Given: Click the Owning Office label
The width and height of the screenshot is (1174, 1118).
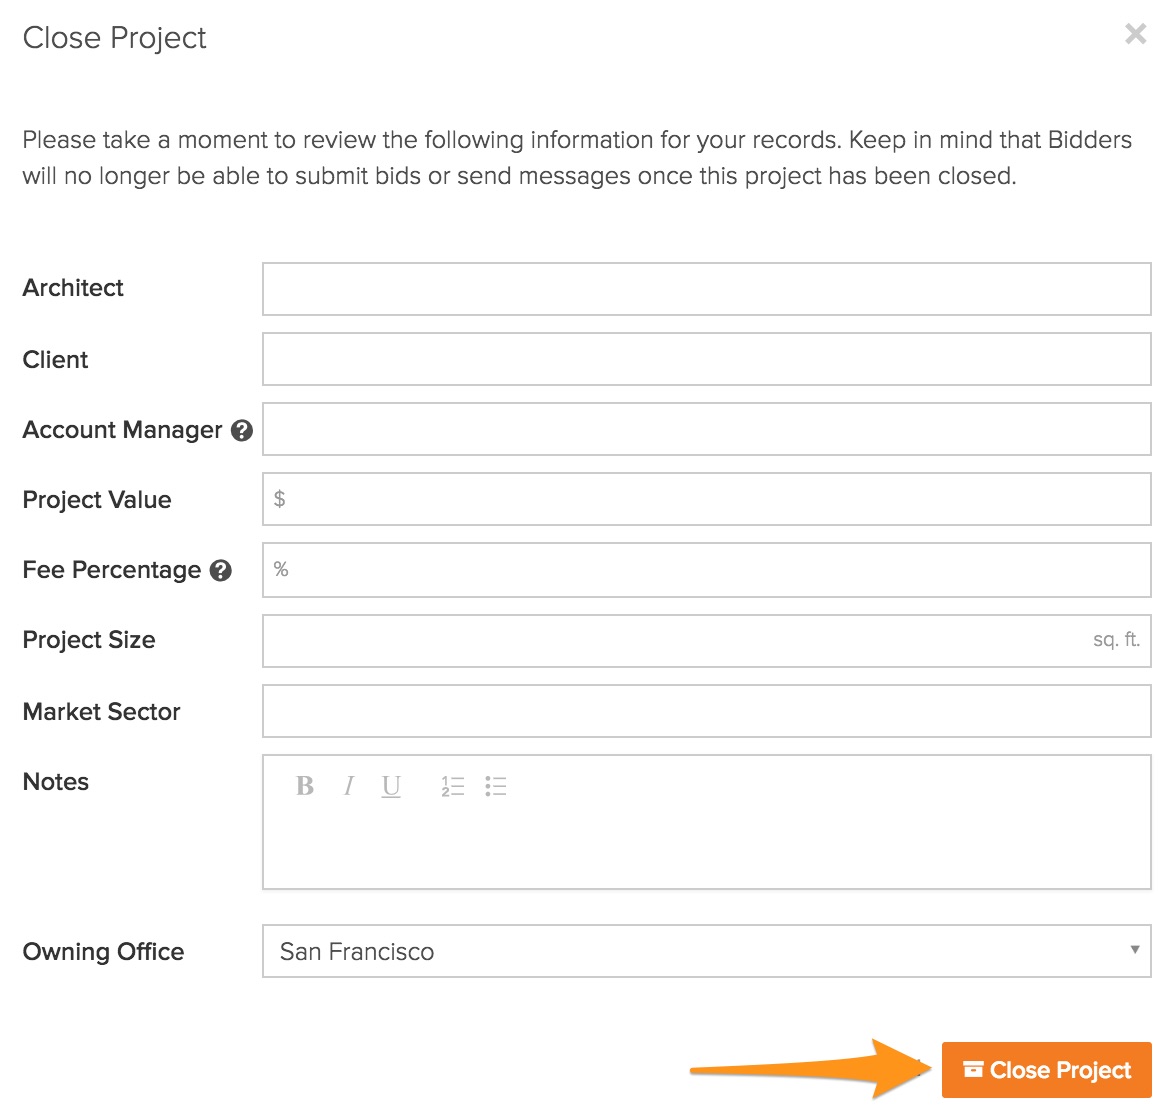Looking at the screenshot, I should point(103,952).
